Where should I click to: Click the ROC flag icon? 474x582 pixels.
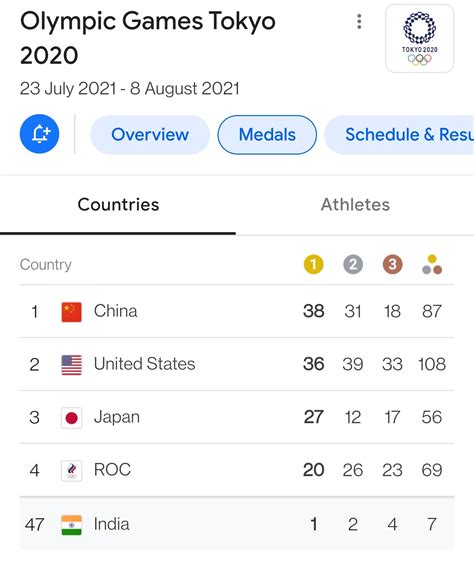tap(71, 471)
